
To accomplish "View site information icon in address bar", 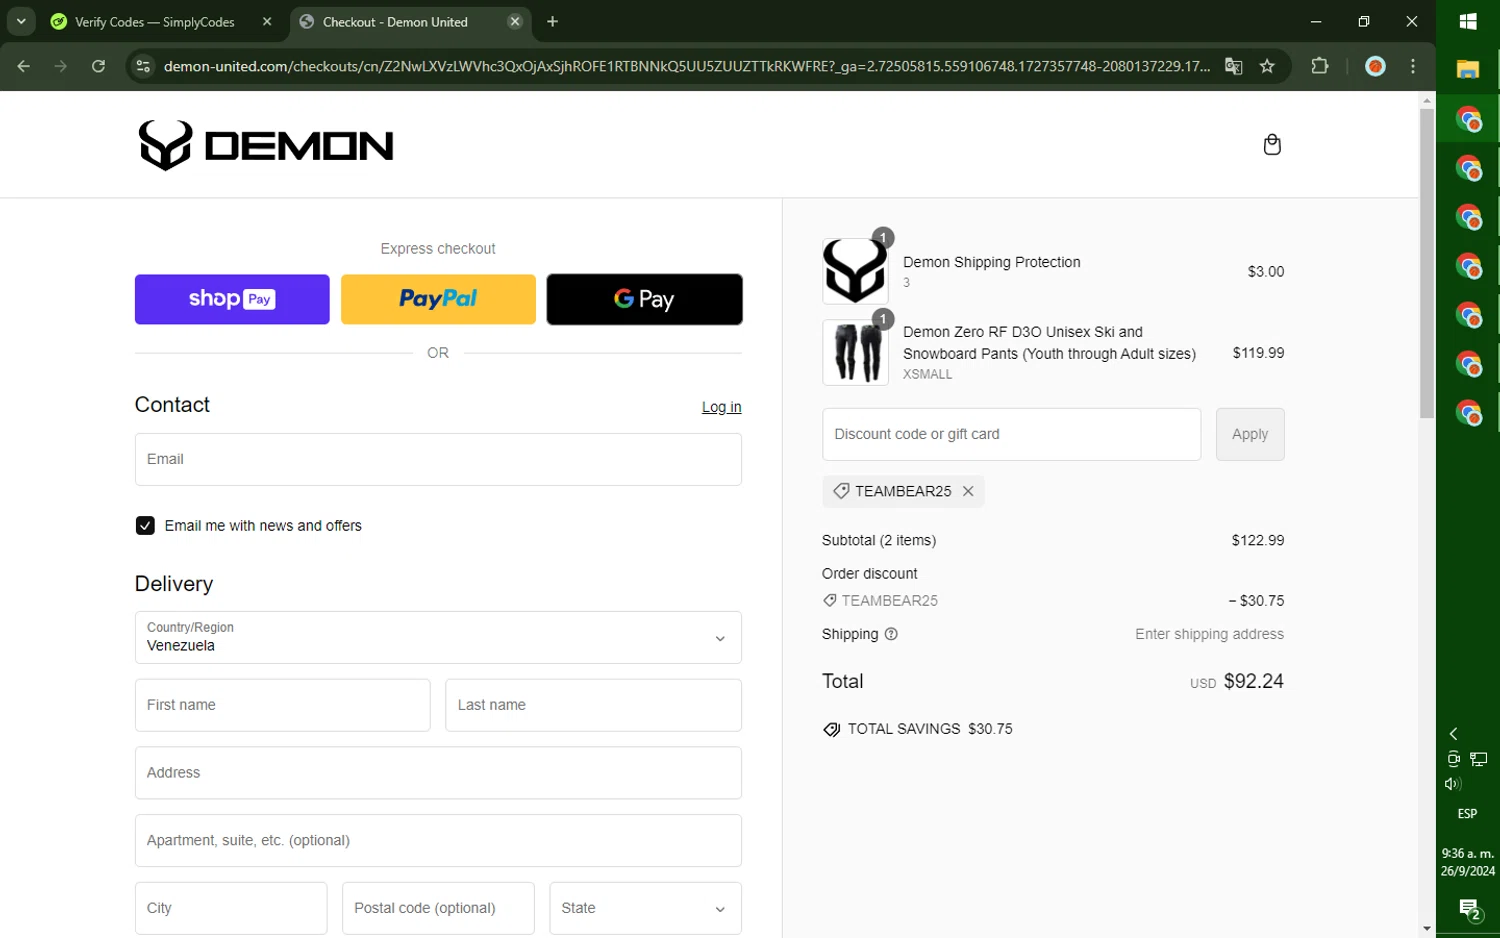I will pos(143,66).
